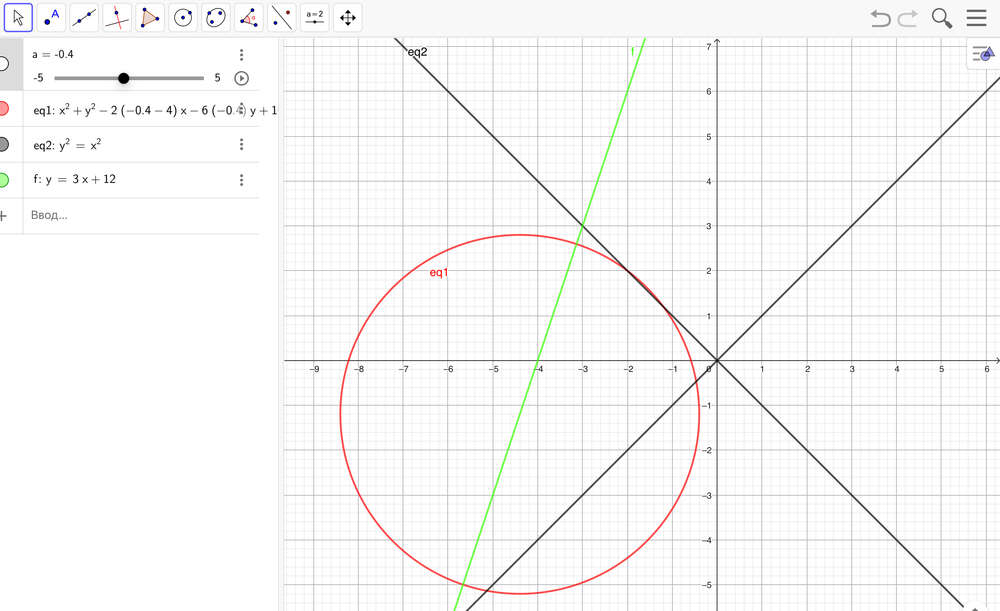Choose the Line through two points tool
This screenshot has height=611, width=1000.
[85, 17]
